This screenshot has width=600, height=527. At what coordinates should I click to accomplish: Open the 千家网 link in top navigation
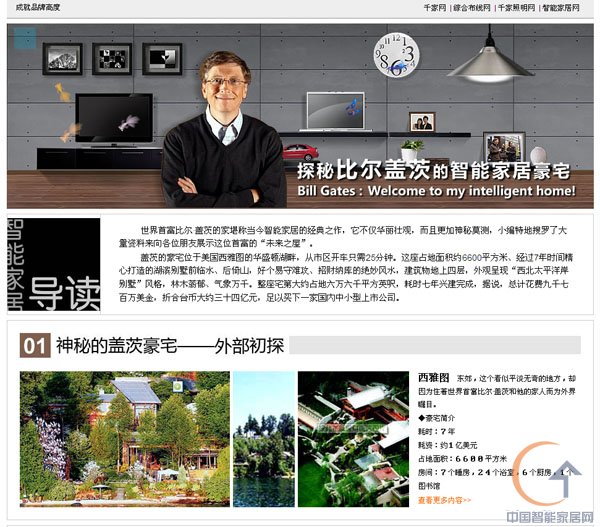[x=435, y=8]
